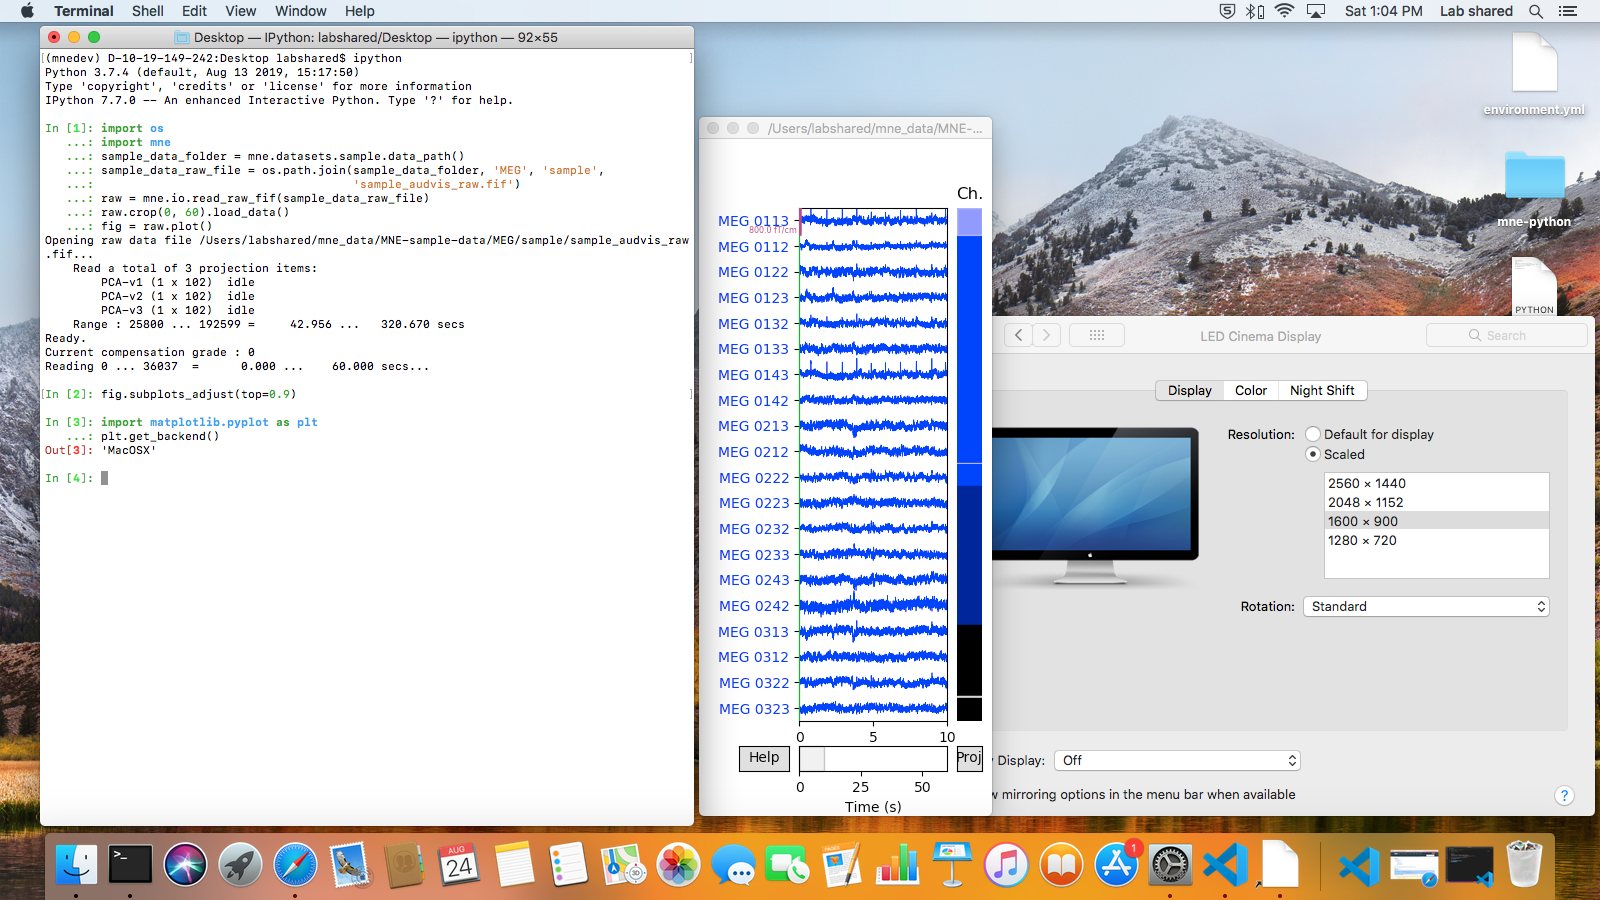
Task: Open Maps app in the dock
Action: click(x=624, y=865)
